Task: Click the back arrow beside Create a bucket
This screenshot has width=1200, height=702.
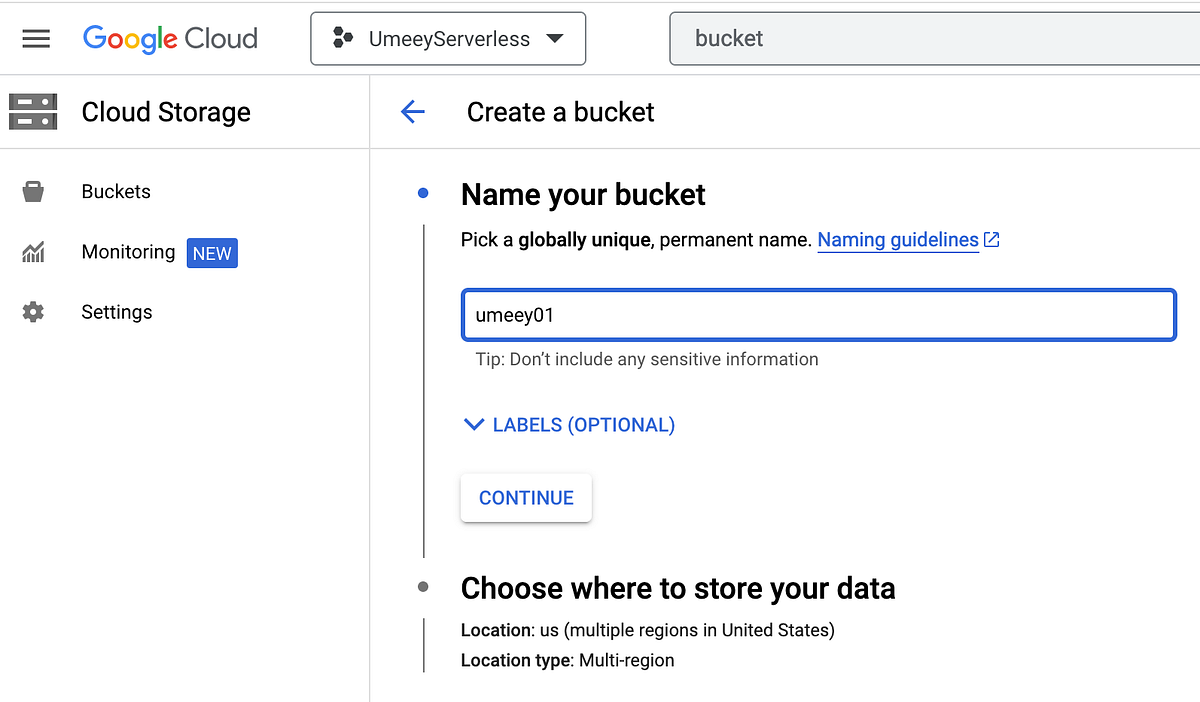Action: pyautogui.click(x=413, y=112)
